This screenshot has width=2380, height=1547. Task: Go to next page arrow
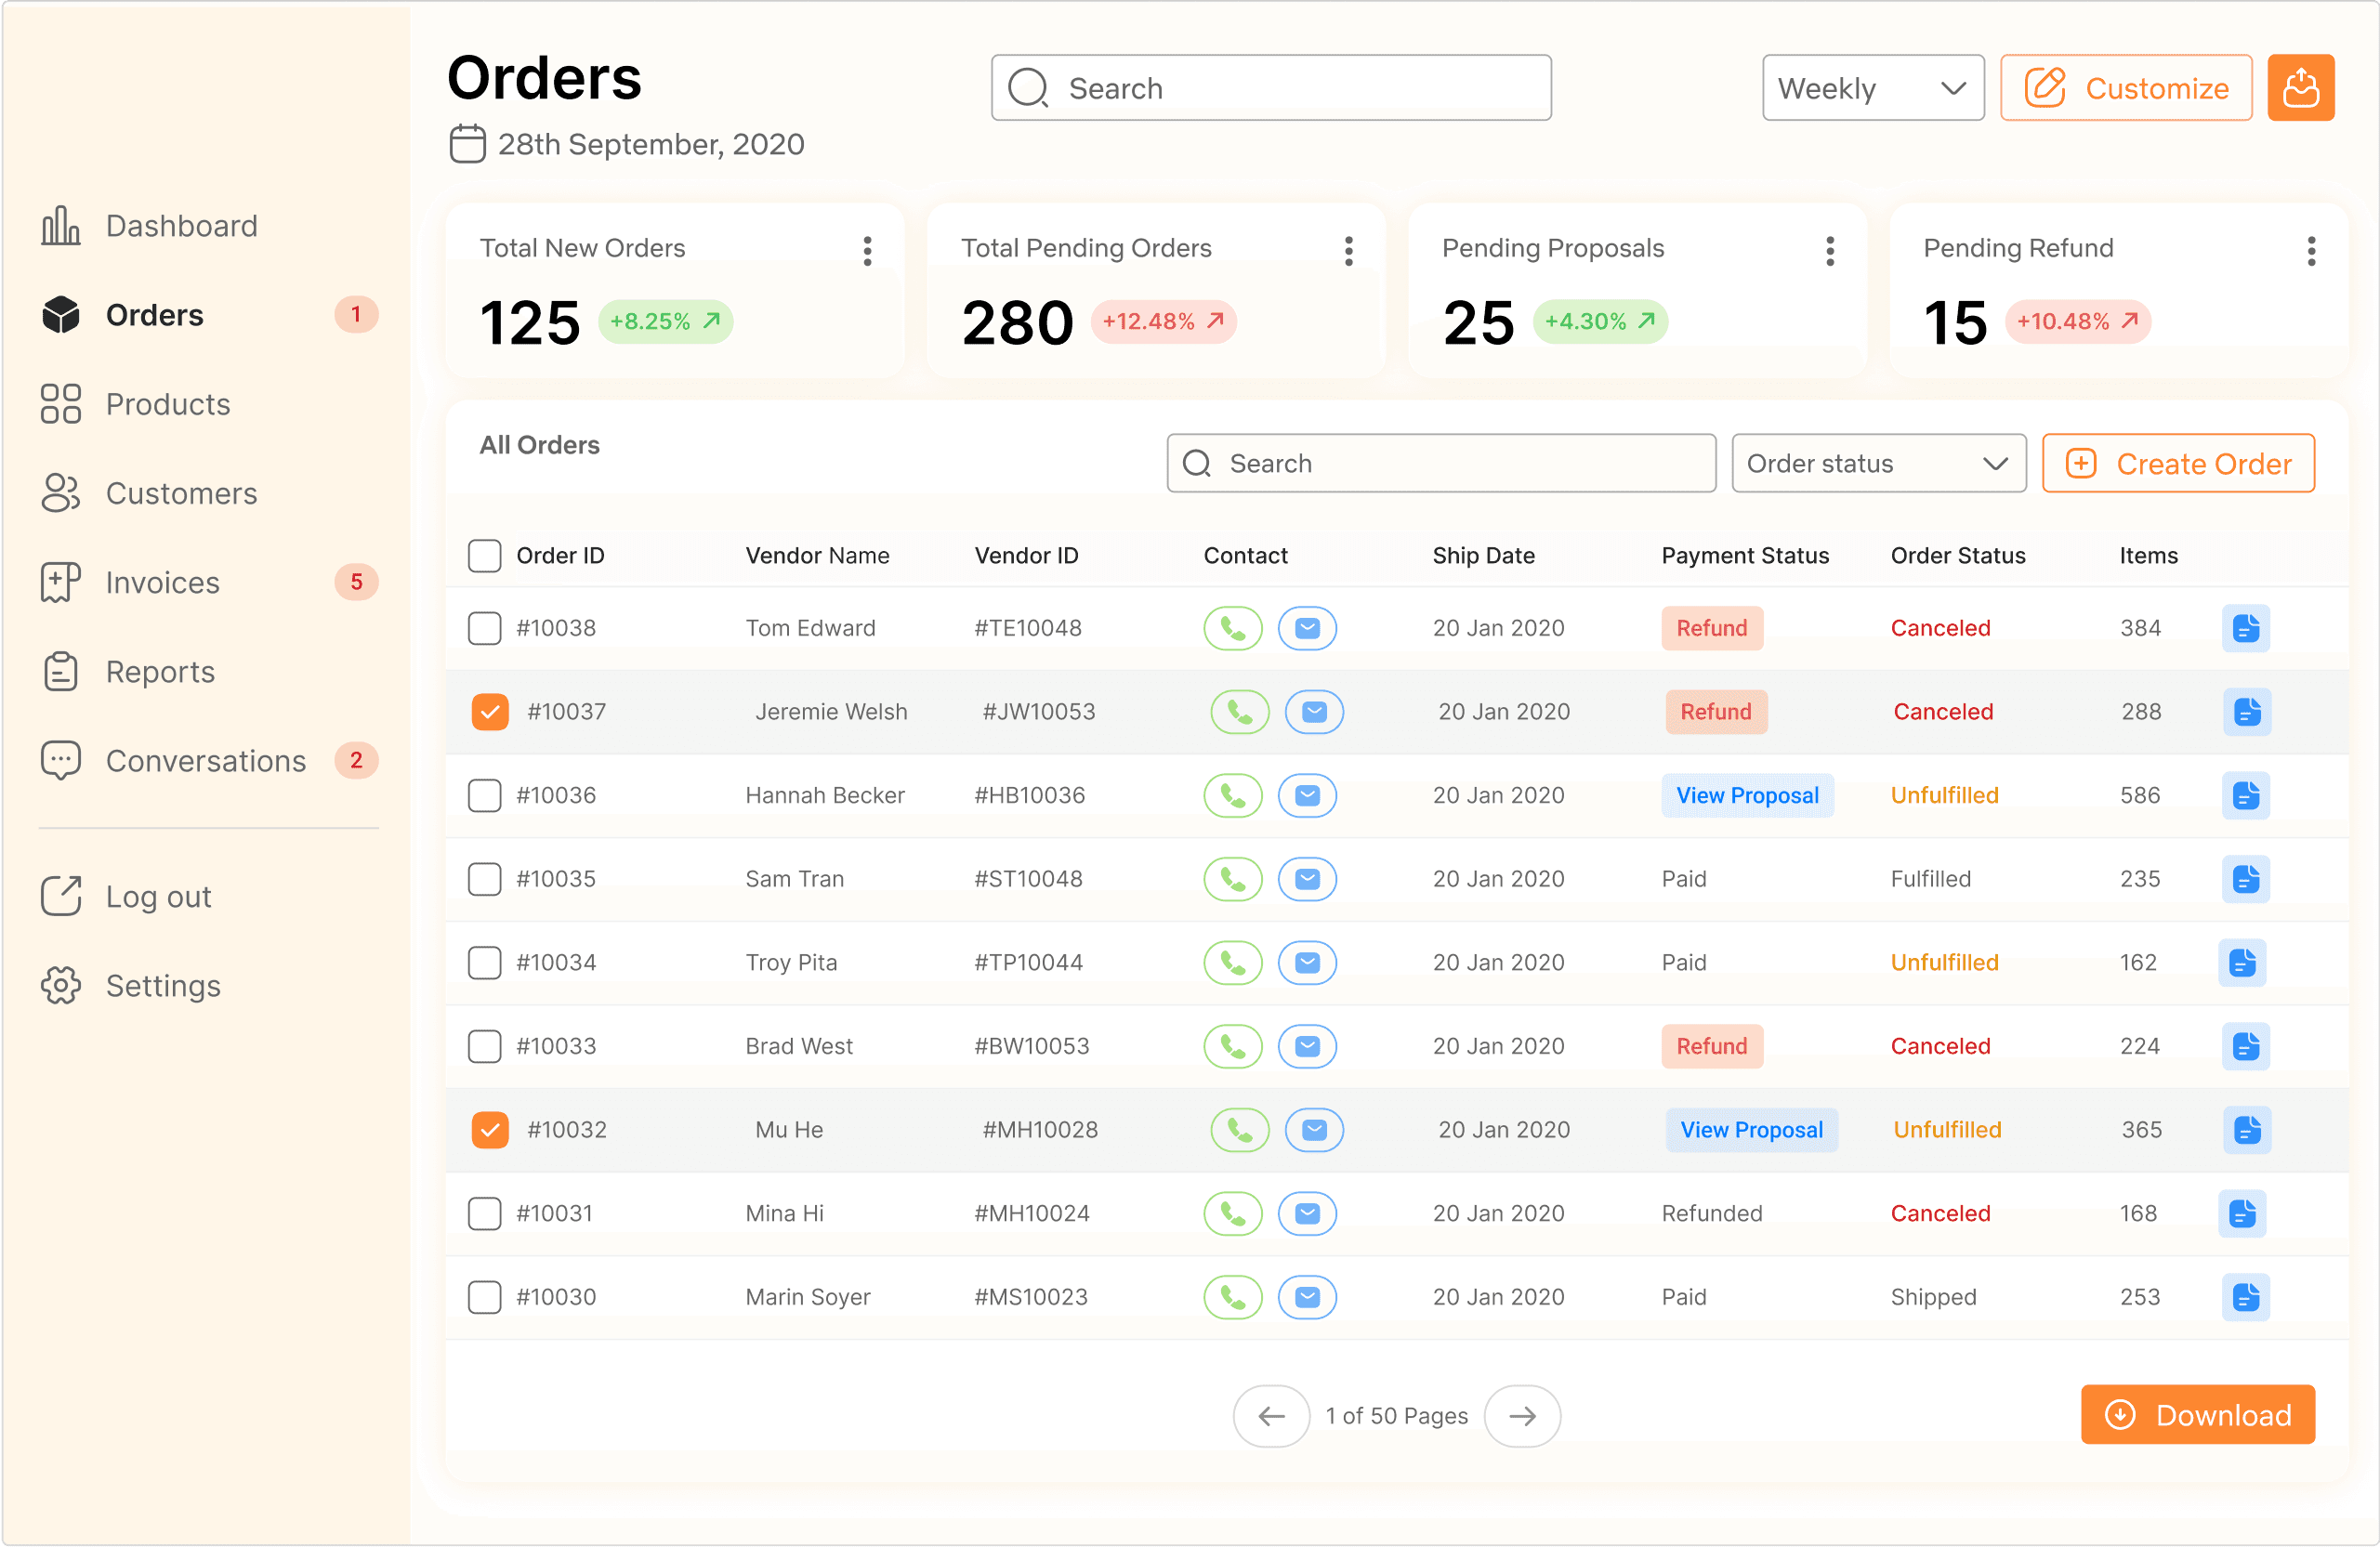click(1521, 1415)
